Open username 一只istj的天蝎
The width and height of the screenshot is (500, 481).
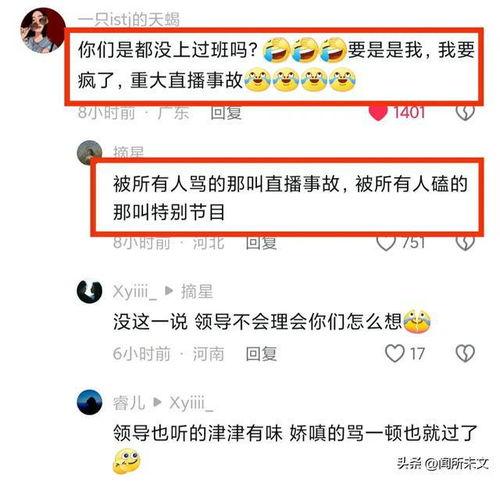pyautogui.click(x=129, y=20)
